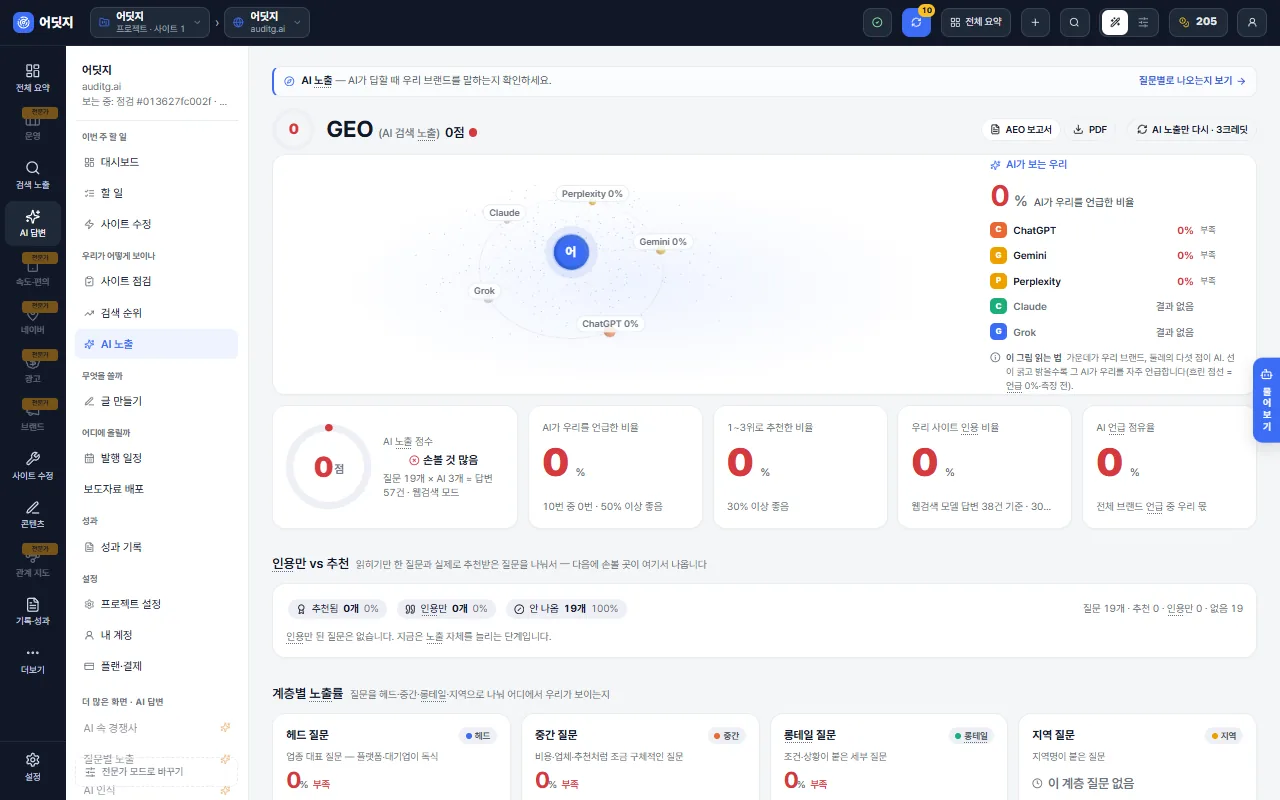Open search with the magnifier icon
1280x800 pixels.
pyautogui.click(x=1074, y=22)
